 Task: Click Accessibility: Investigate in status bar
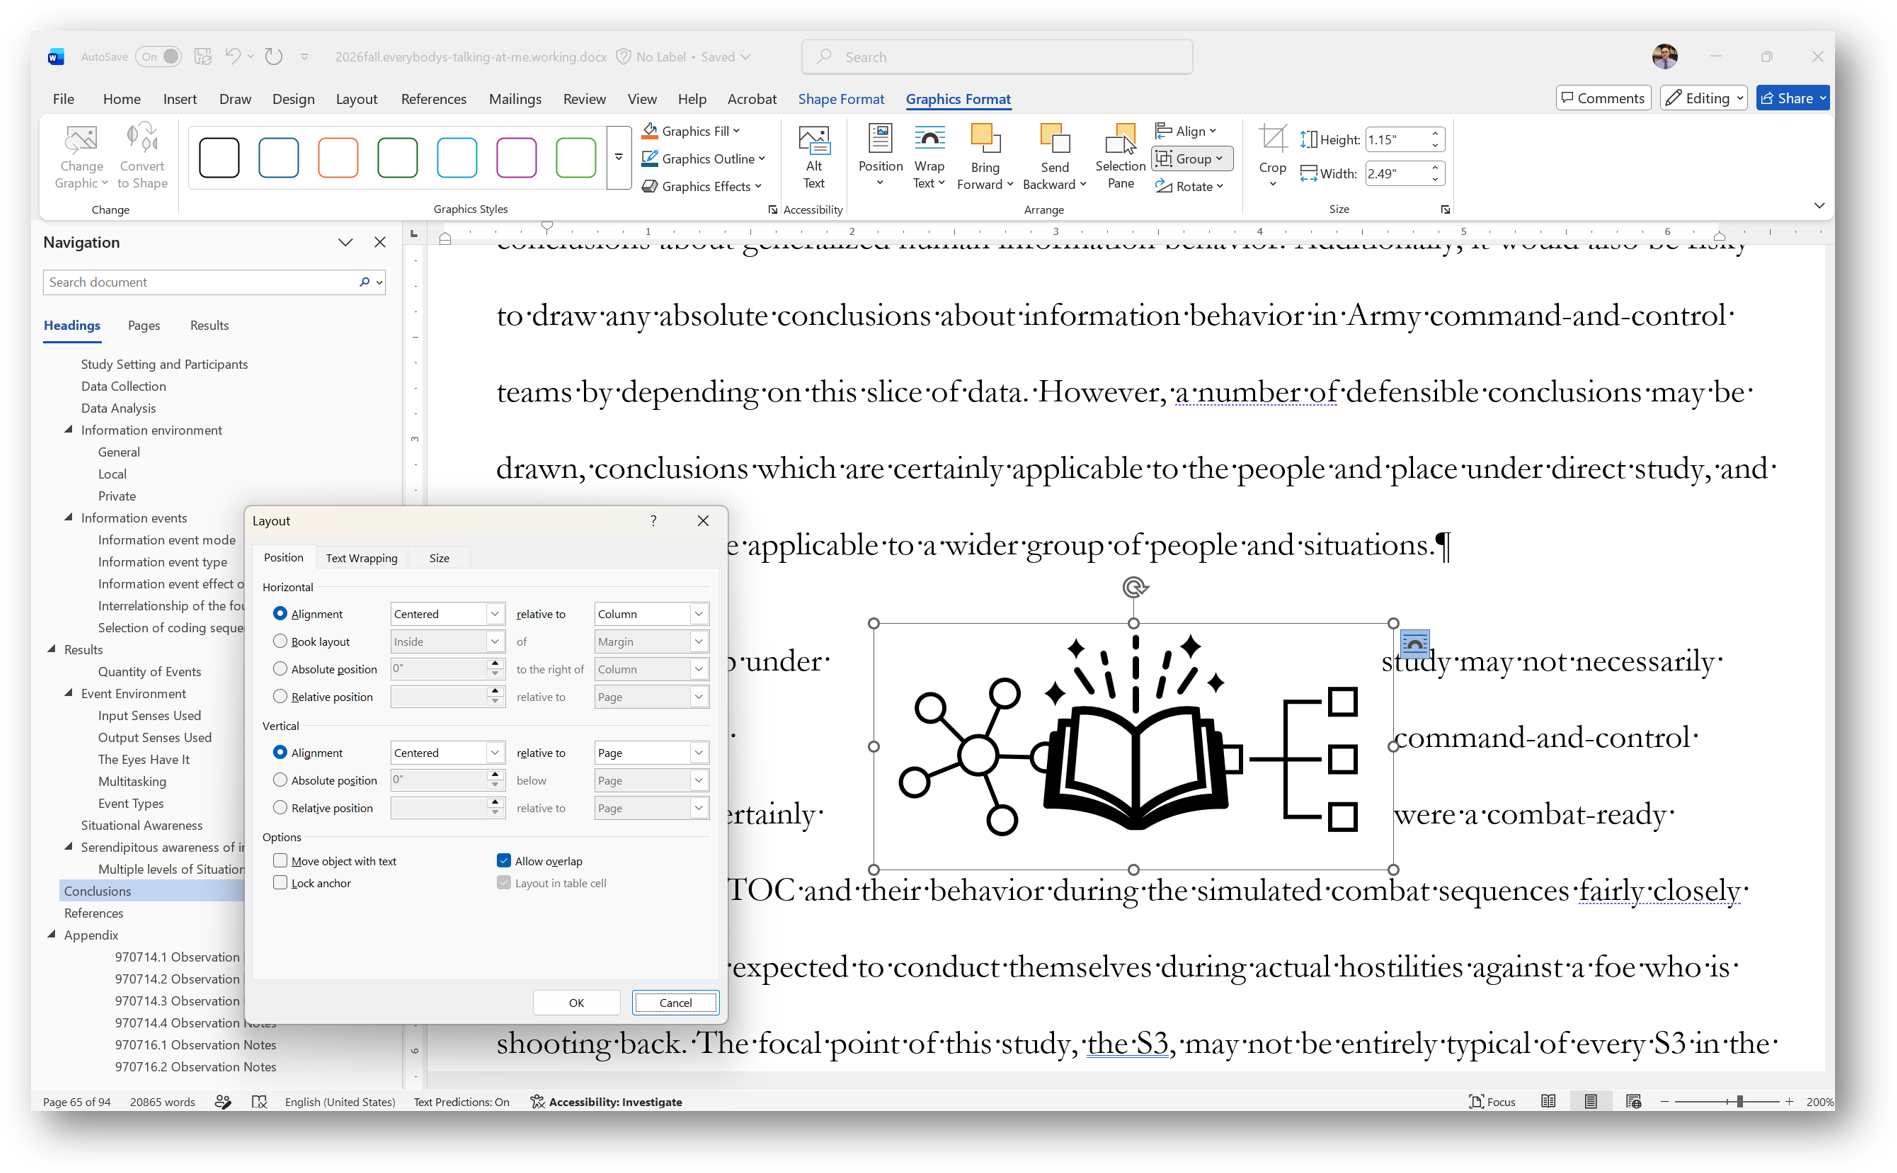click(x=606, y=1101)
